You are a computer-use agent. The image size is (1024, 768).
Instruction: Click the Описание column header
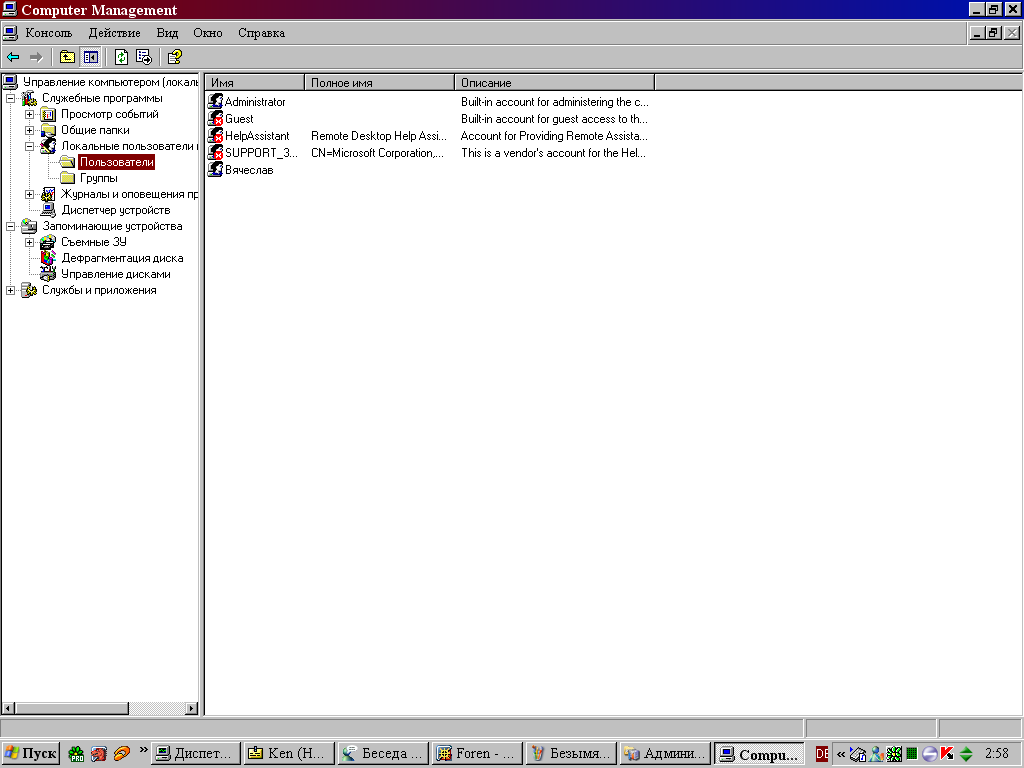554,82
